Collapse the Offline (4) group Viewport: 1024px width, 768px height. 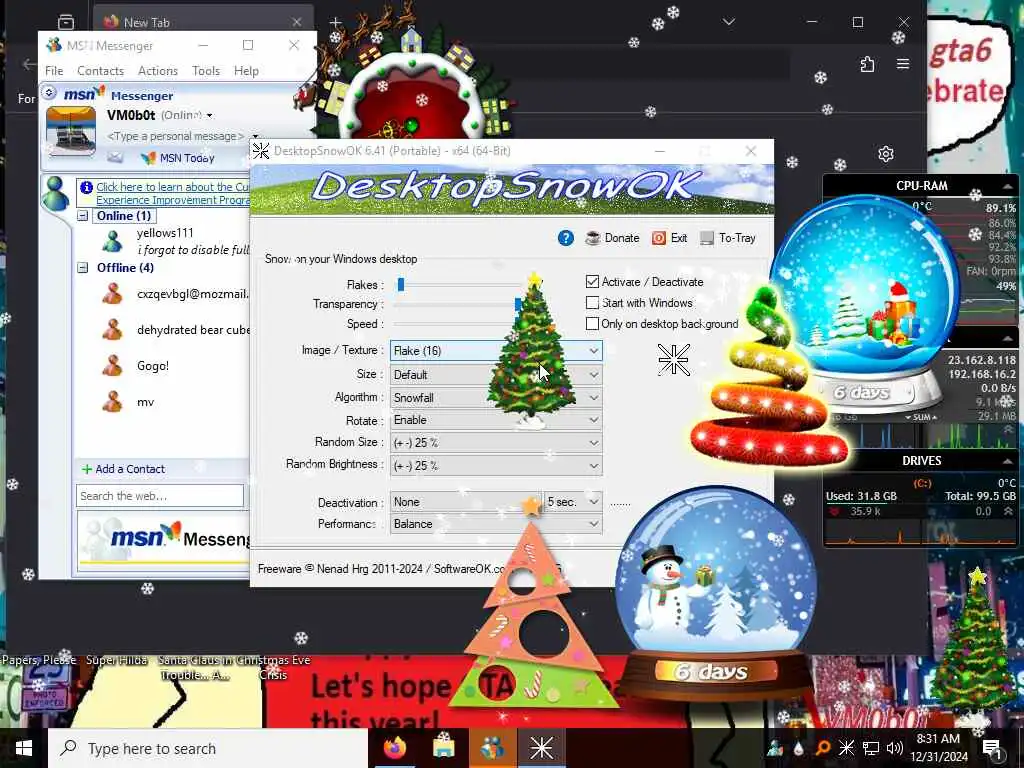(83, 267)
